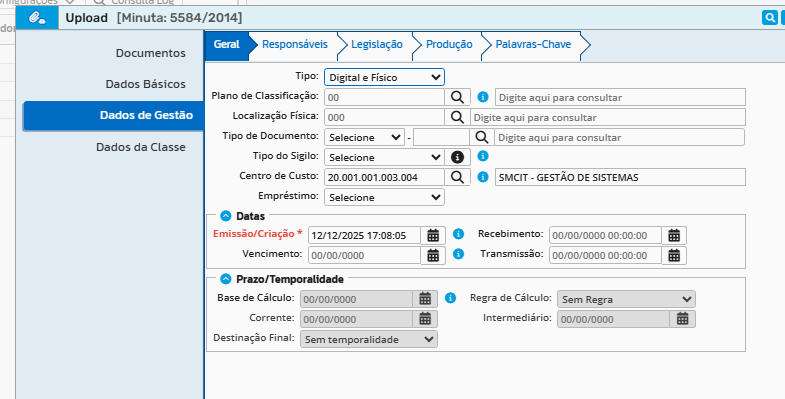Open Documentos in the sidebar
Screen dimensions: 785x399
(x=151, y=53)
